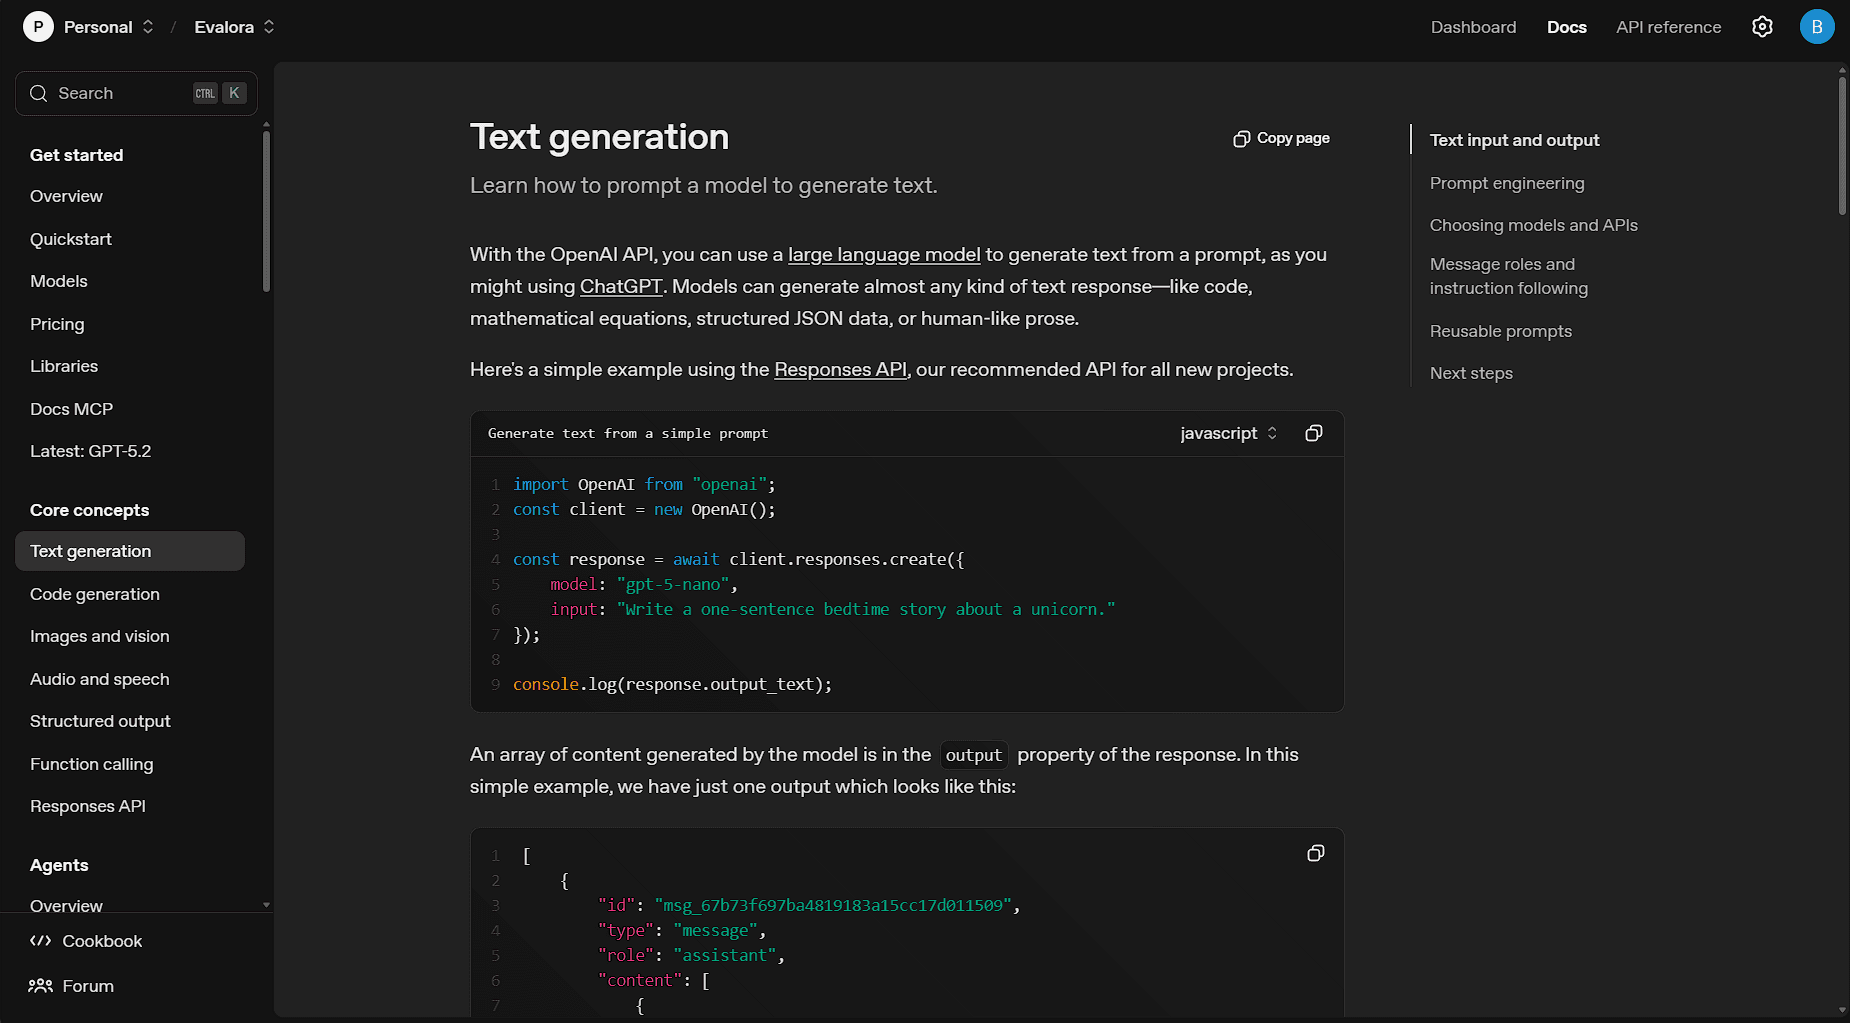Viewport: 1850px width, 1023px height.
Task: Switch to the Dashboard tab
Action: pos(1473,27)
